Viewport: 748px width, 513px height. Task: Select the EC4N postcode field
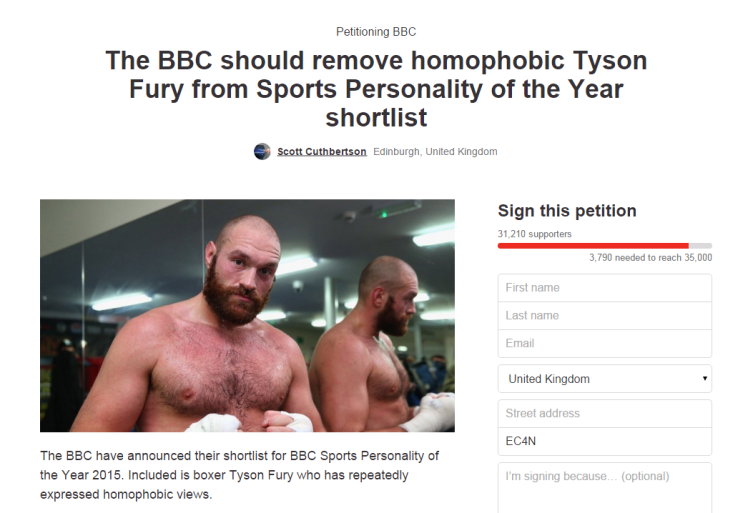click(x=604, y=441)
